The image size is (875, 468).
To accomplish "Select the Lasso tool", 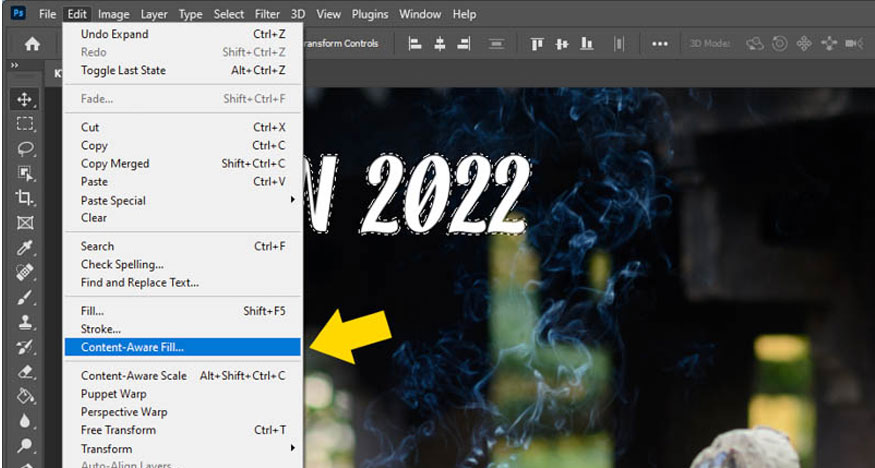I will click(x=25, y=149).
